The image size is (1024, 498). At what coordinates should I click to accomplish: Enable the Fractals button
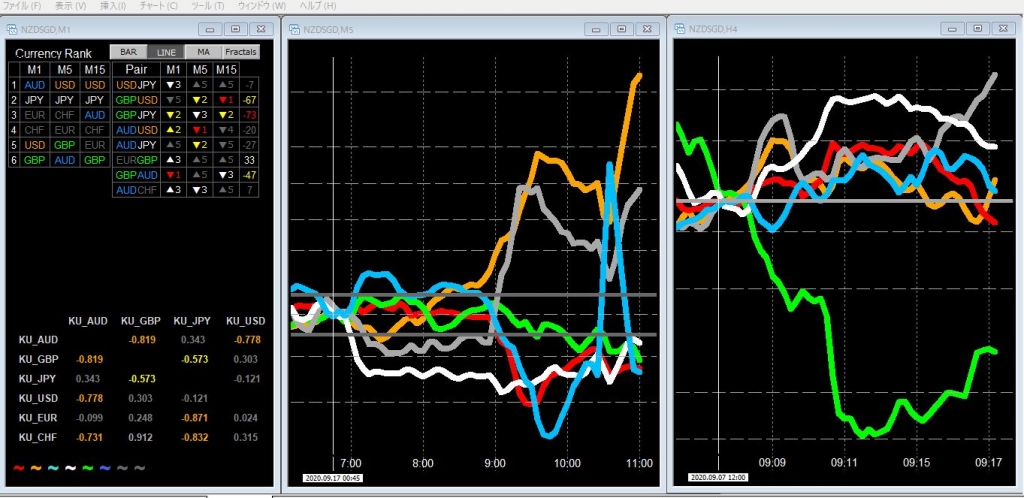point(240,52)
